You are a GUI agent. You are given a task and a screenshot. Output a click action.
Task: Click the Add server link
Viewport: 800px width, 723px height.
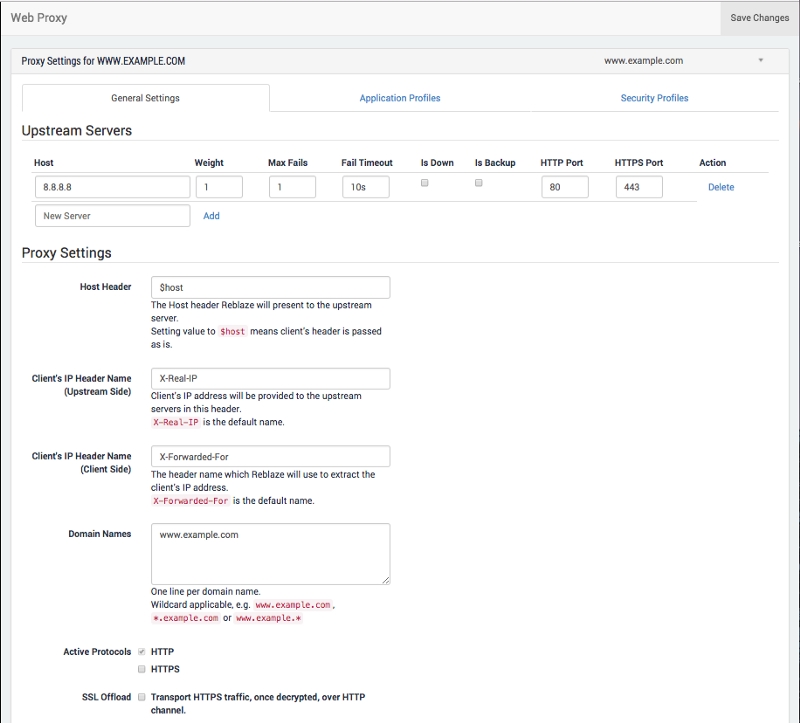tap(211, 216)
